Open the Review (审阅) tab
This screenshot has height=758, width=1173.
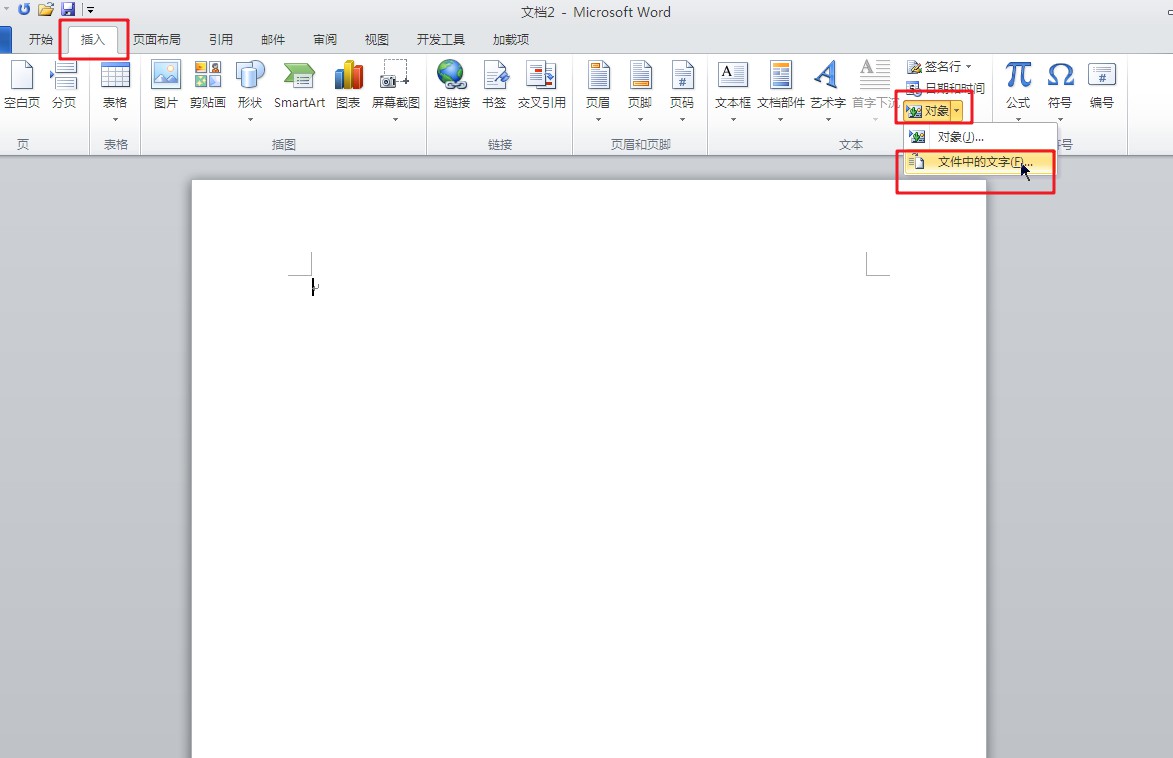(x=325, y=40)
